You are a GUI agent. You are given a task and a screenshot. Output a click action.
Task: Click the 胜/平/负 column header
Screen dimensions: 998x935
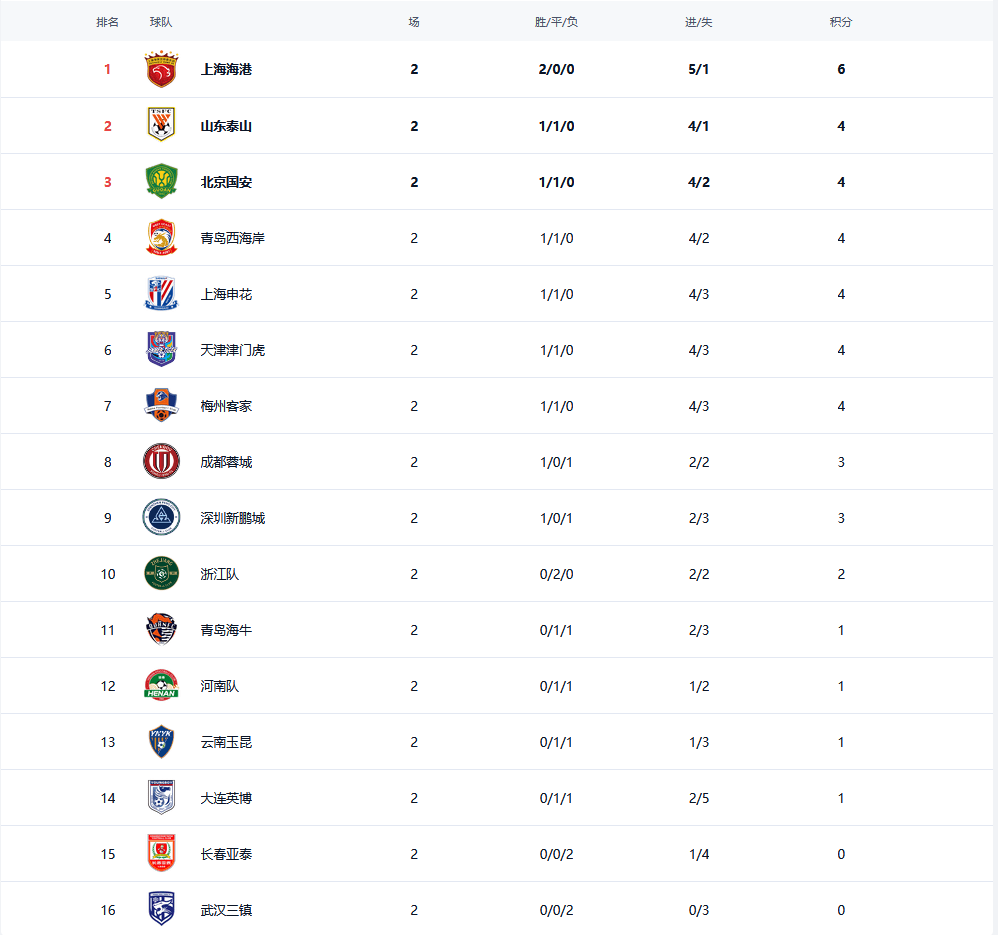556,22
